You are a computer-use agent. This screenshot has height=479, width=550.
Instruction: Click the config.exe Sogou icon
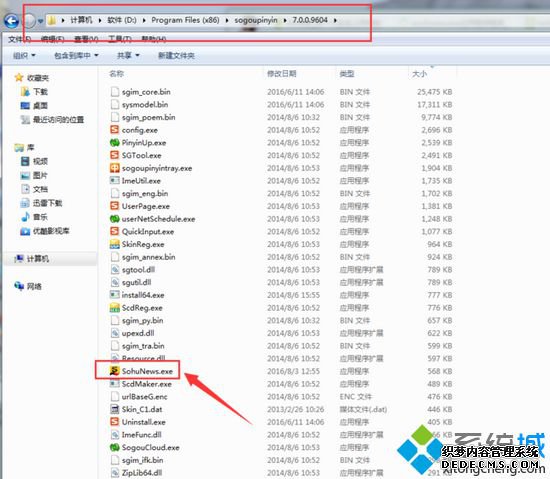click(x=114, y=130)
